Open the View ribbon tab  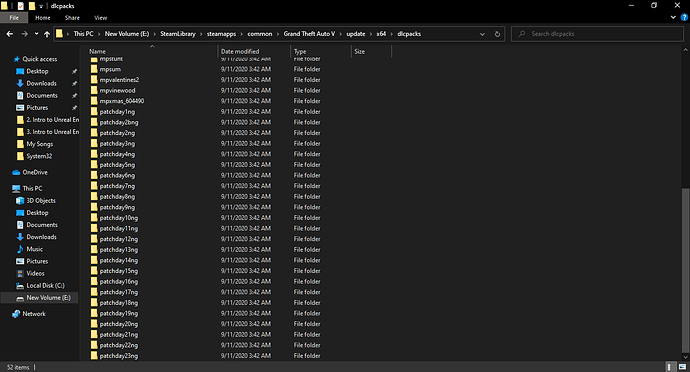pyautogui.click(x=100, y=18)
